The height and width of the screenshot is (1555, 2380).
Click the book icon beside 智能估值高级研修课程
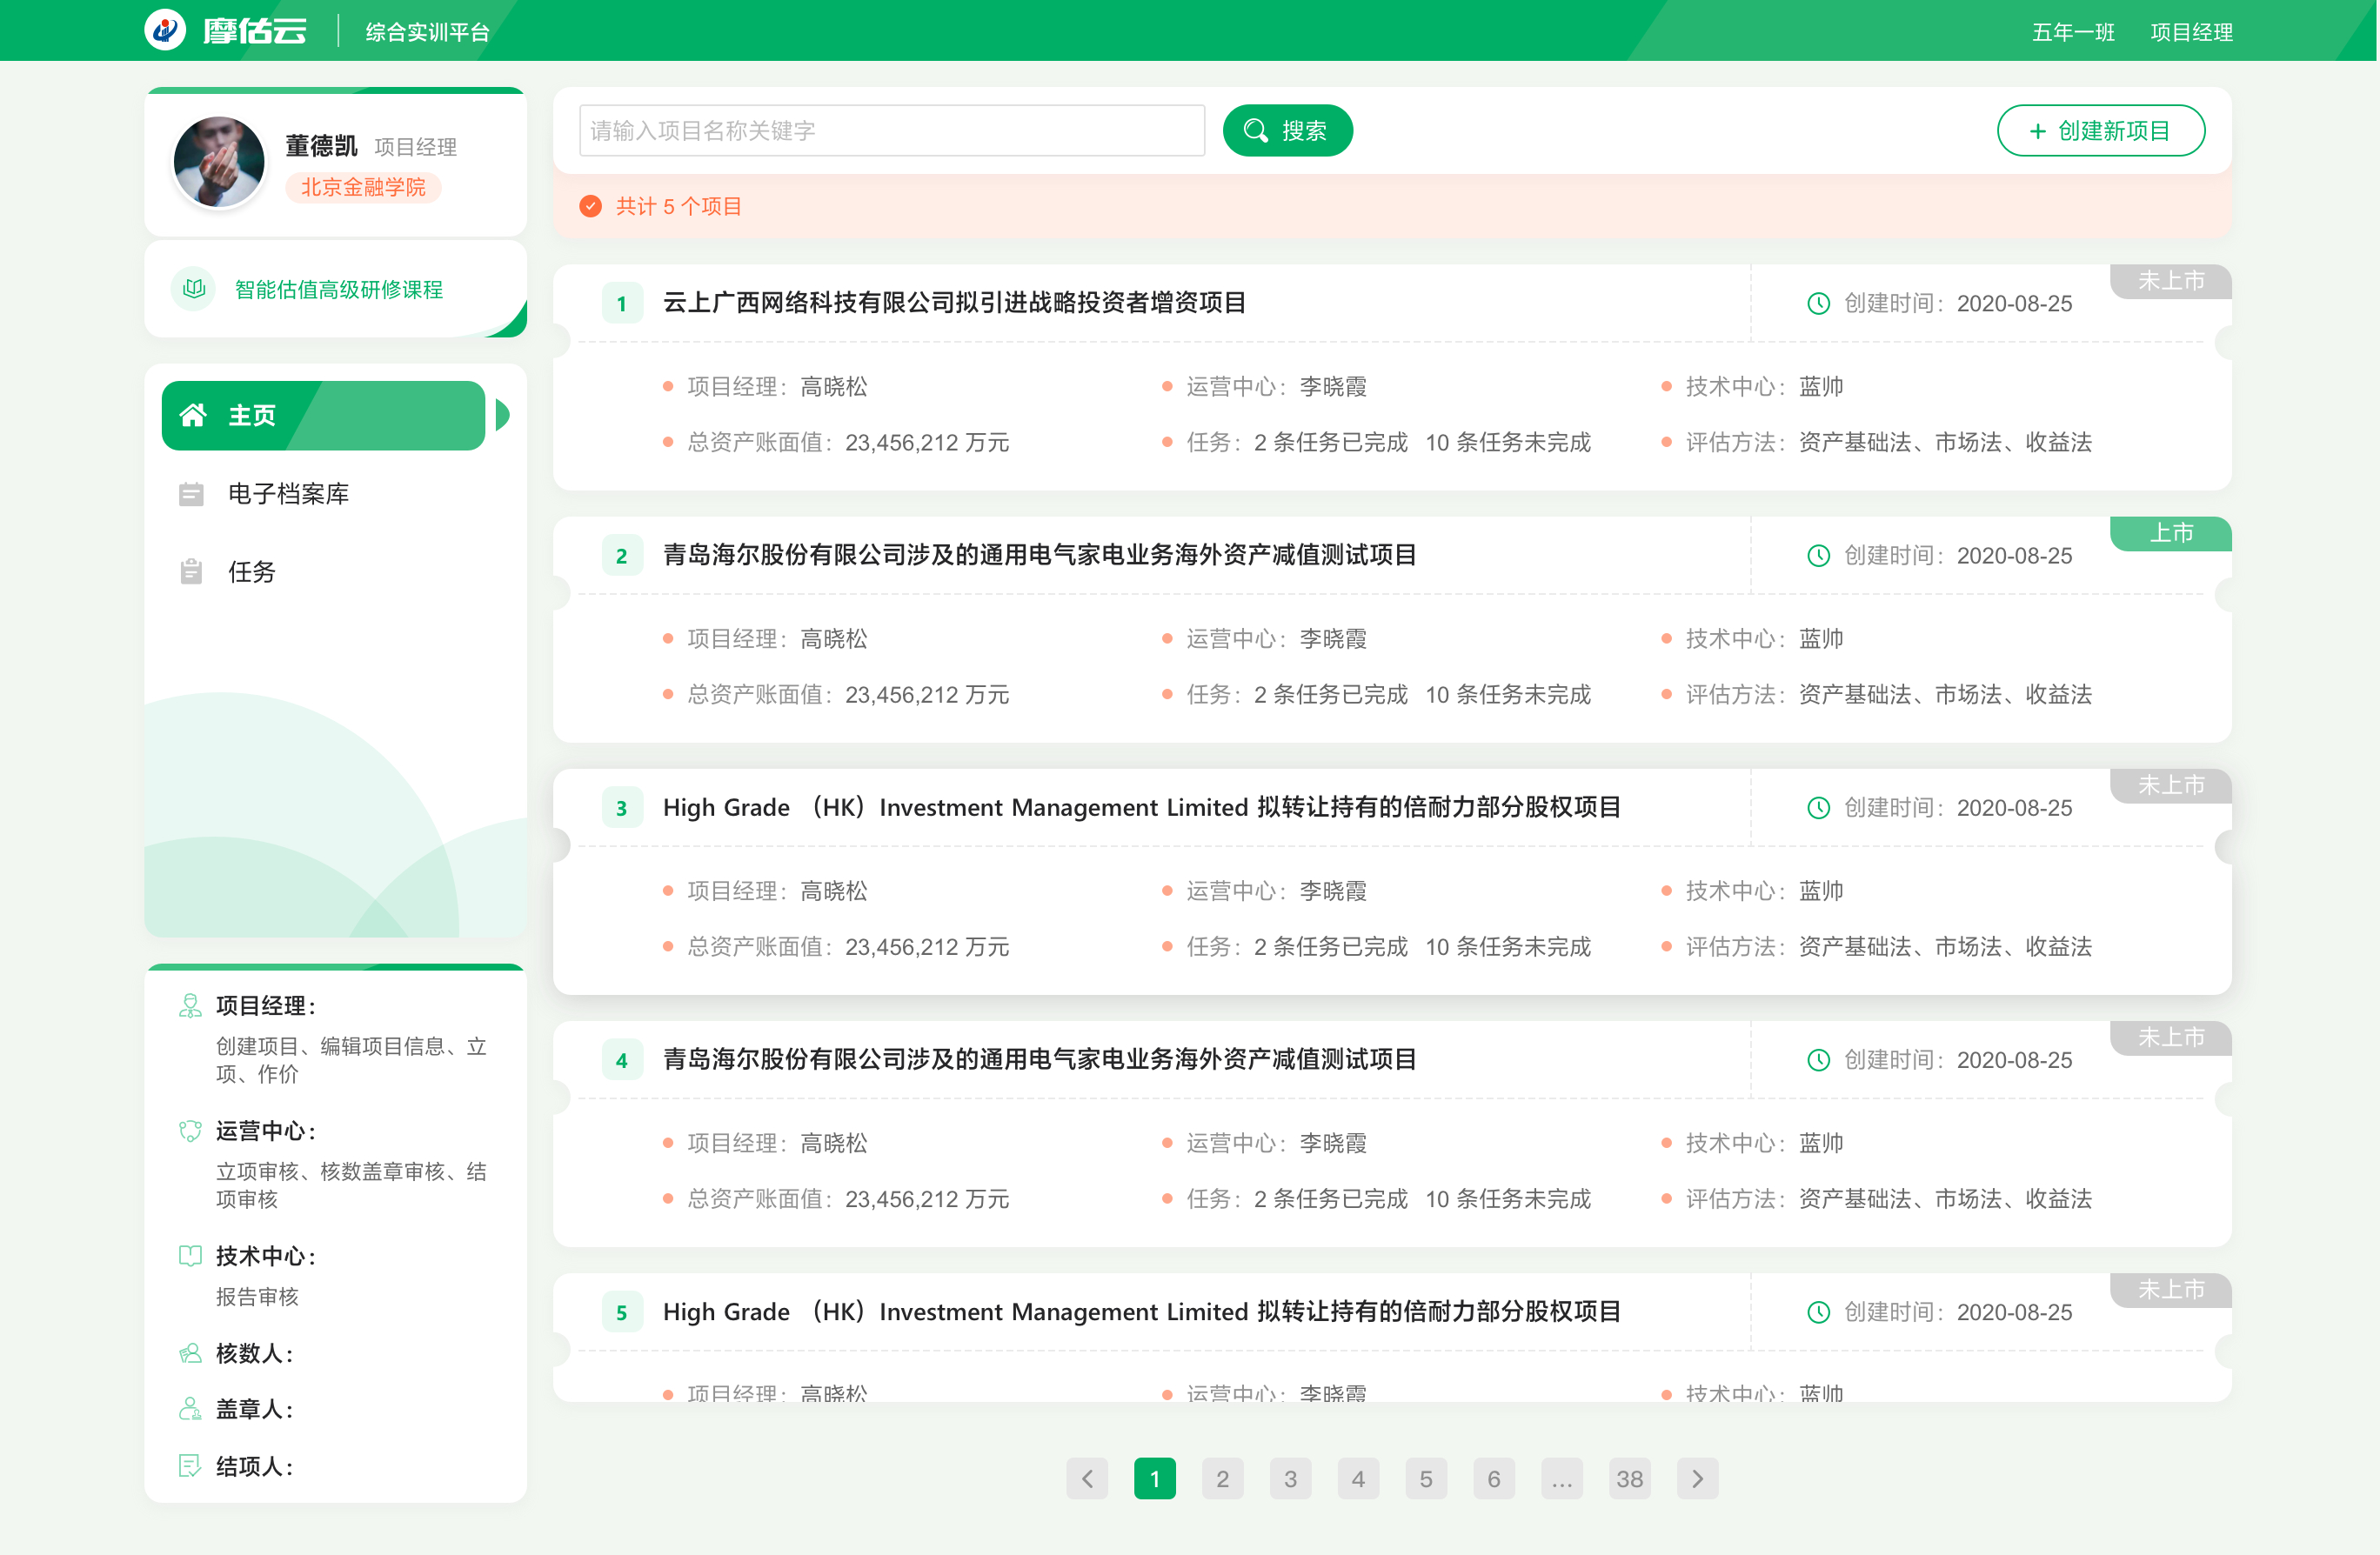(194, 289)
